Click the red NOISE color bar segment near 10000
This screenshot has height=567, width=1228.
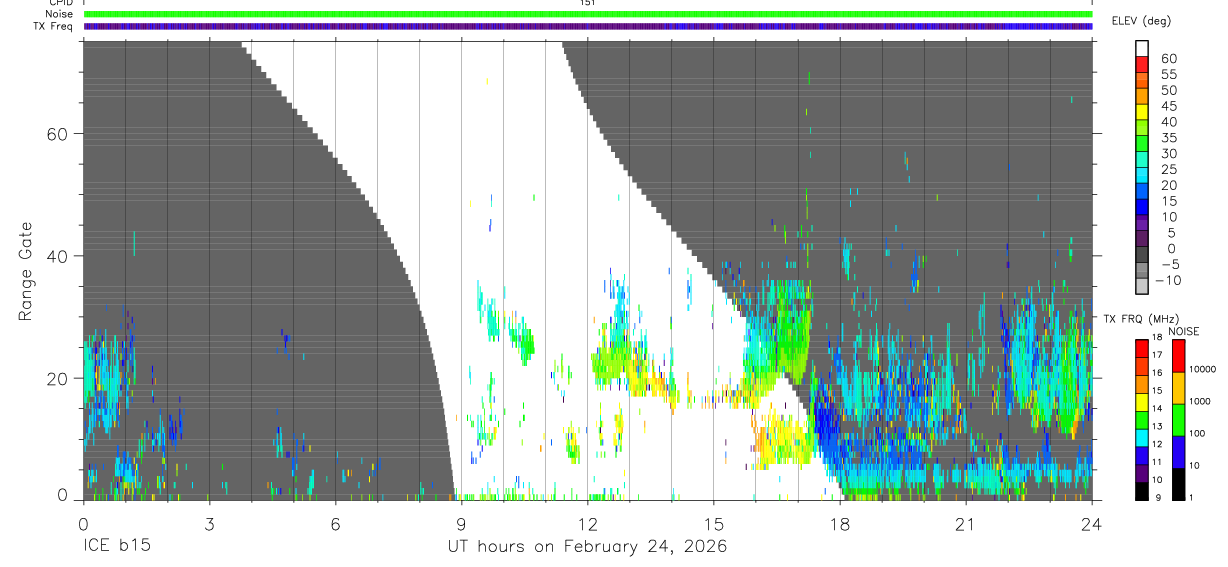pyautogui.click(x=1178, y=356)
